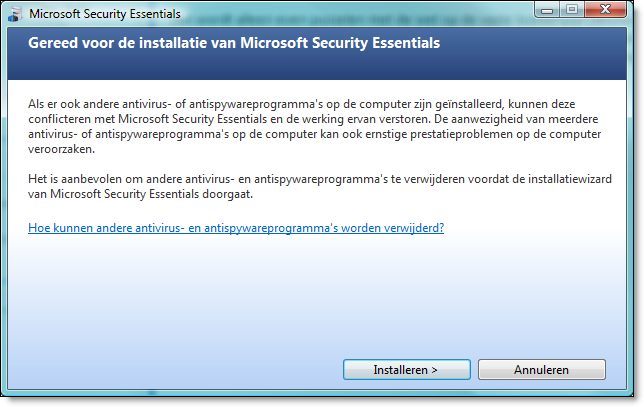Start installation with the Installeren button
The height and width of the screenshot is (407, 644).
407,370
